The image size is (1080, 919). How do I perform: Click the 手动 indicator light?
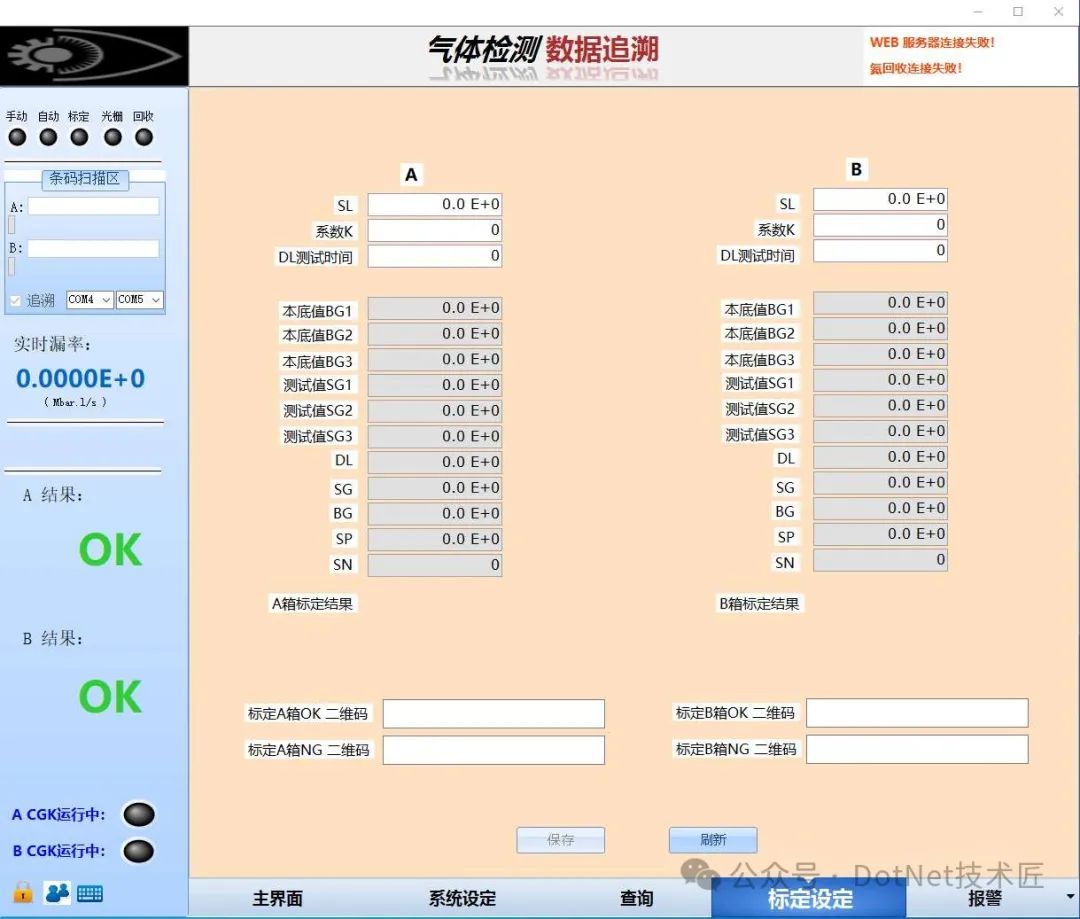pyautogui.click(x=17, y=137)
